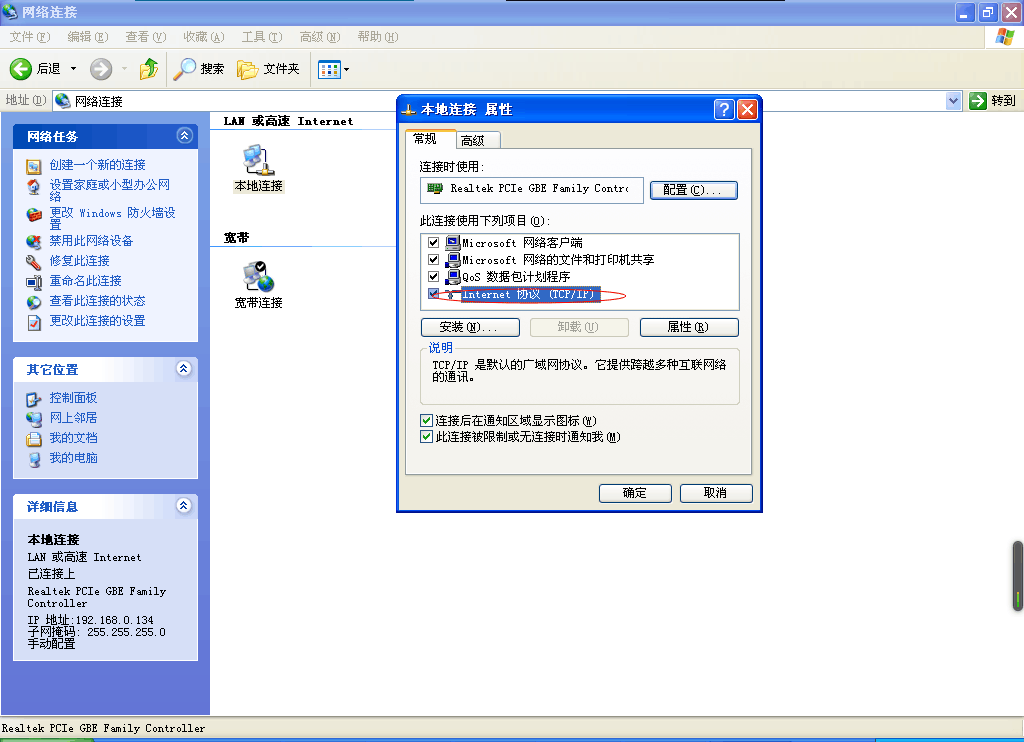Viewport: 1024px width, 742px height.
Task: Click the 查看此连接的状态 icon
Action: (33, 302)
